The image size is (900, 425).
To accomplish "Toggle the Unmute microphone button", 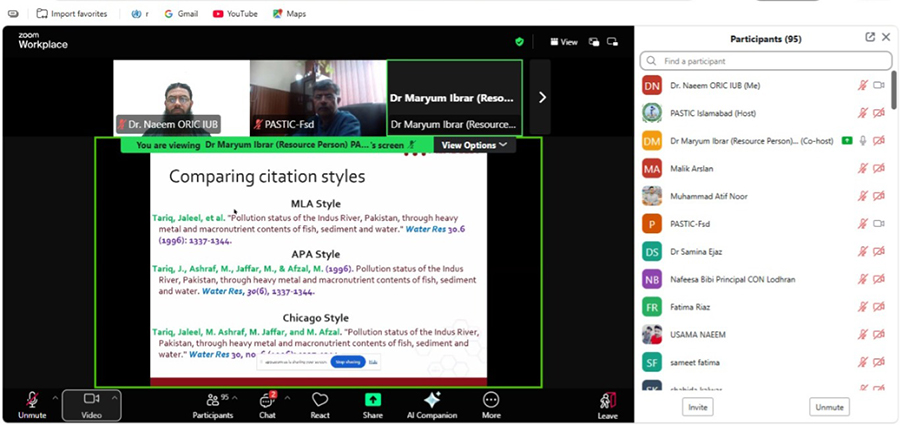I will pos(31,402).
